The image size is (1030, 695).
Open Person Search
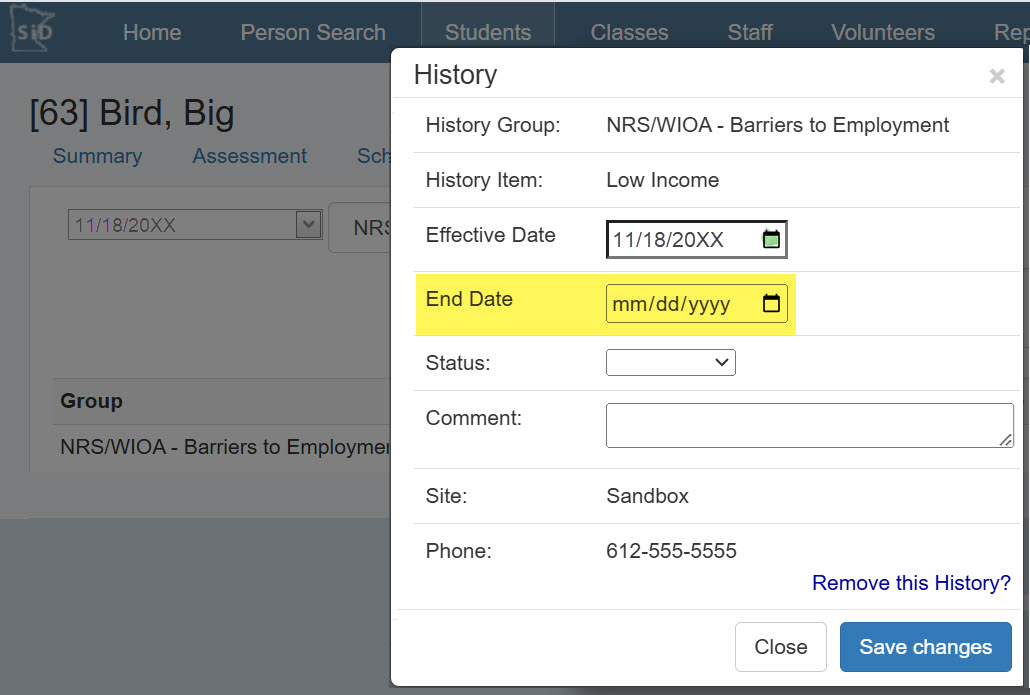coord(312,32)
